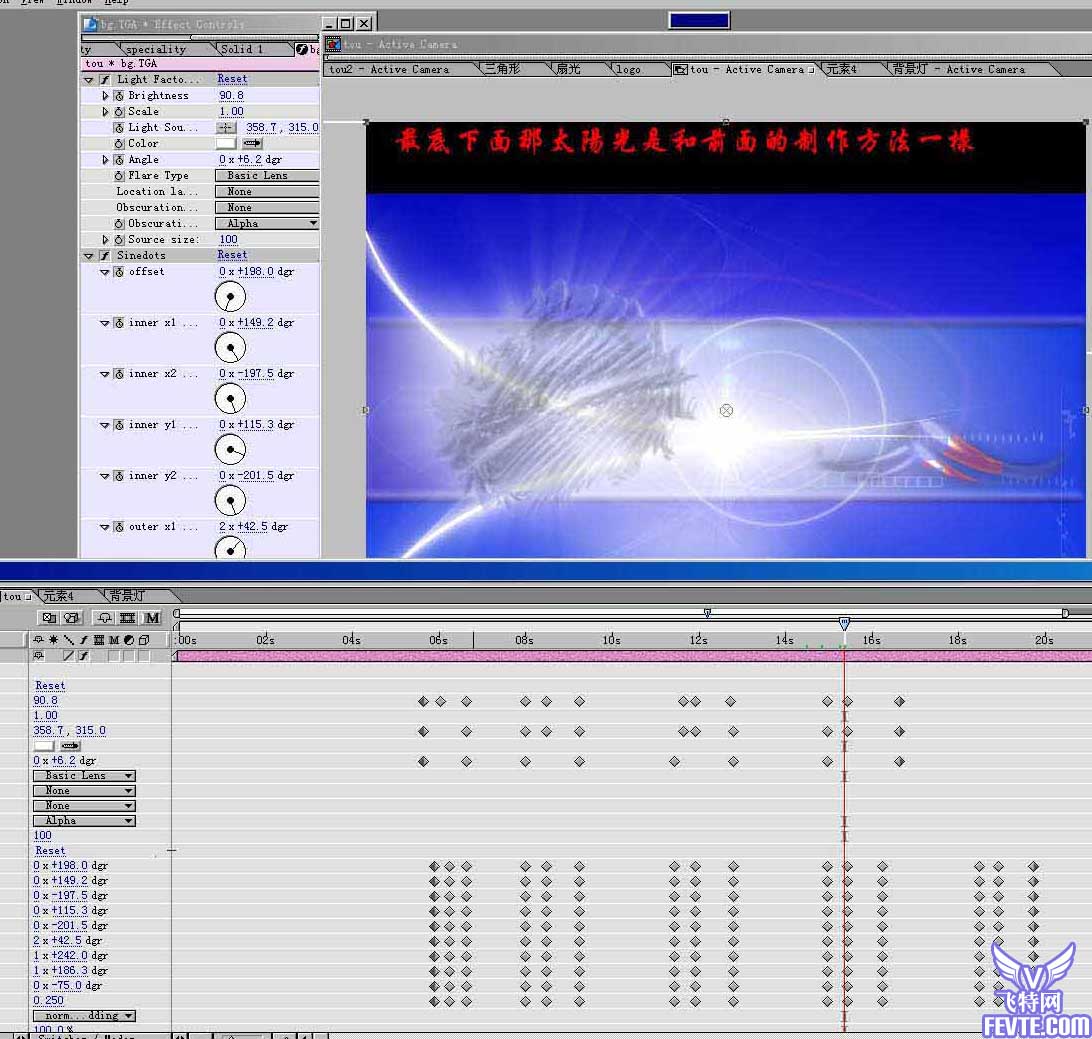Expand the Brightness property
Viewport: 1092px width, 1039px height.
[x=105, y=95]
